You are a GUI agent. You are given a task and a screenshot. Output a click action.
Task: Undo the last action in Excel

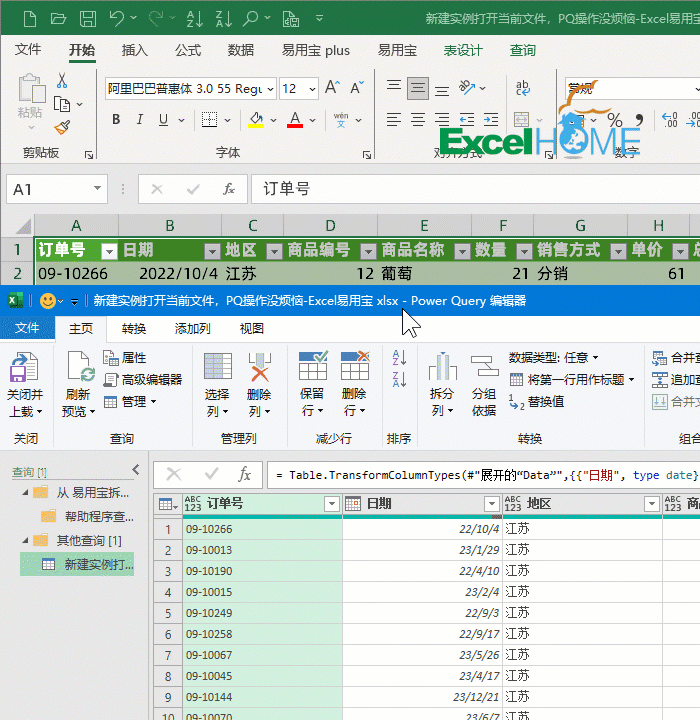pyautogui.click(x=116, y=19)
